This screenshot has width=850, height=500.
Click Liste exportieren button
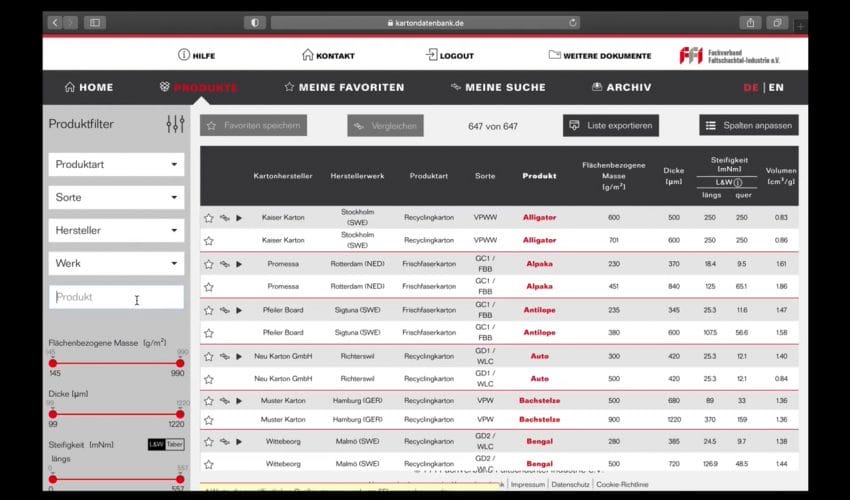coord(611,125)
